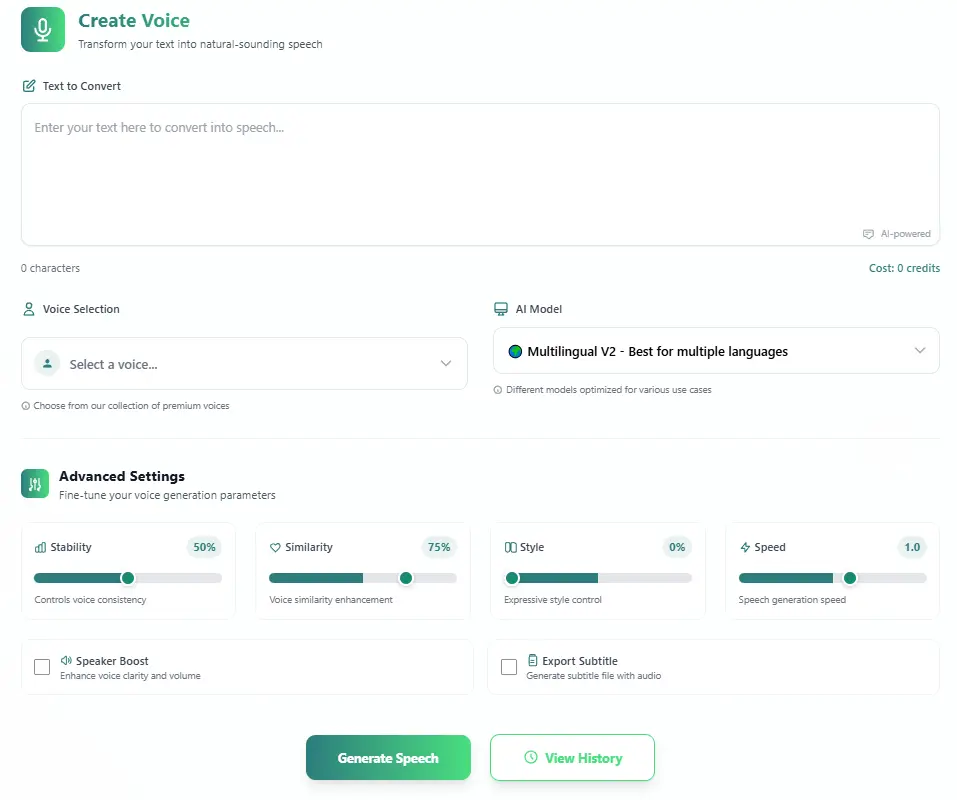Click the Similarity slider thumb
The image size is (957, 800).
[x=406, y=578]
